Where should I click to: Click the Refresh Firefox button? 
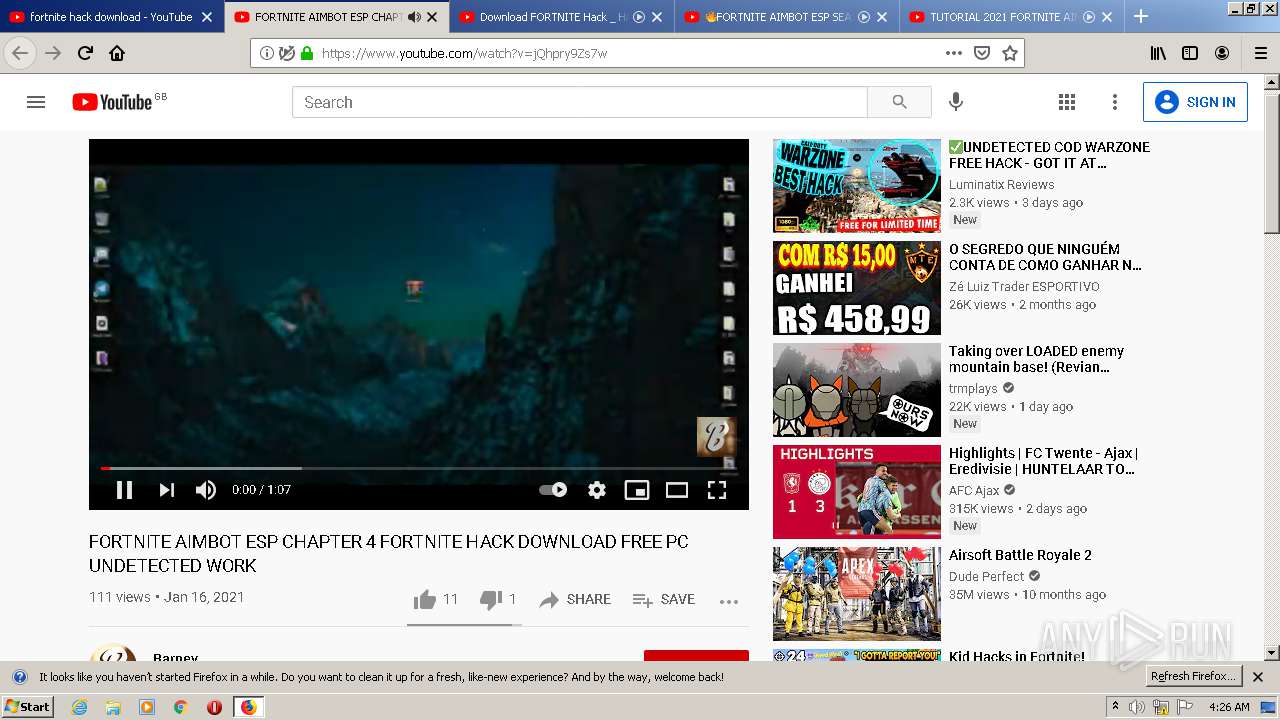[1193, 676]
